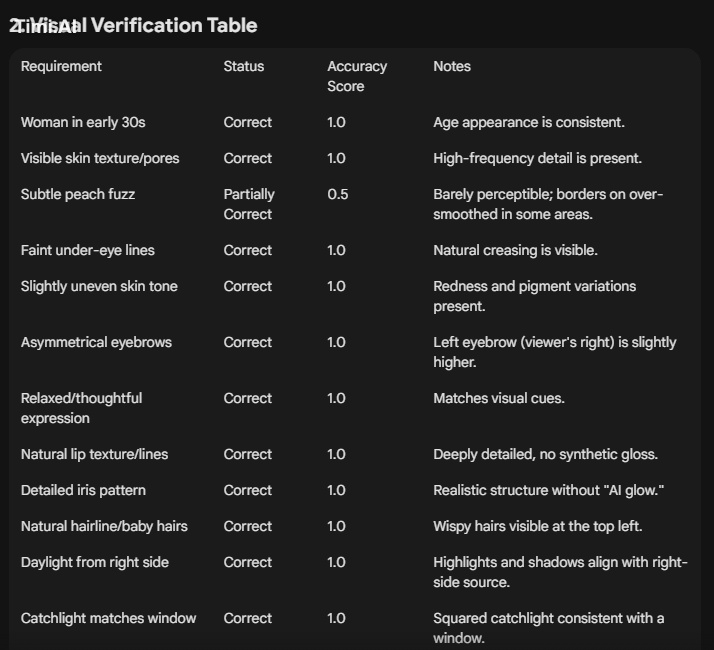Select the Daylight from right side cell
This screenshot has height=650, width=714.
tap(95, 563)
